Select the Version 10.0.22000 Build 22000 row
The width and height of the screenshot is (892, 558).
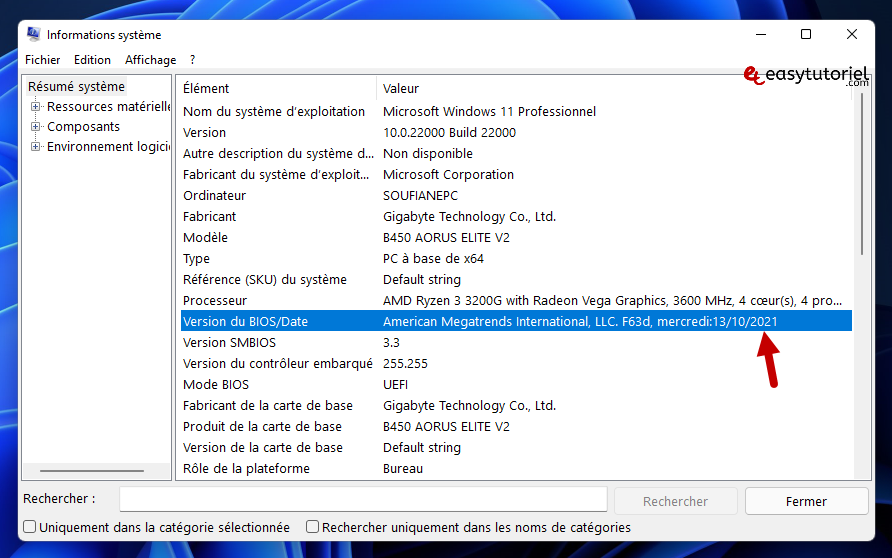pos(516,133)
